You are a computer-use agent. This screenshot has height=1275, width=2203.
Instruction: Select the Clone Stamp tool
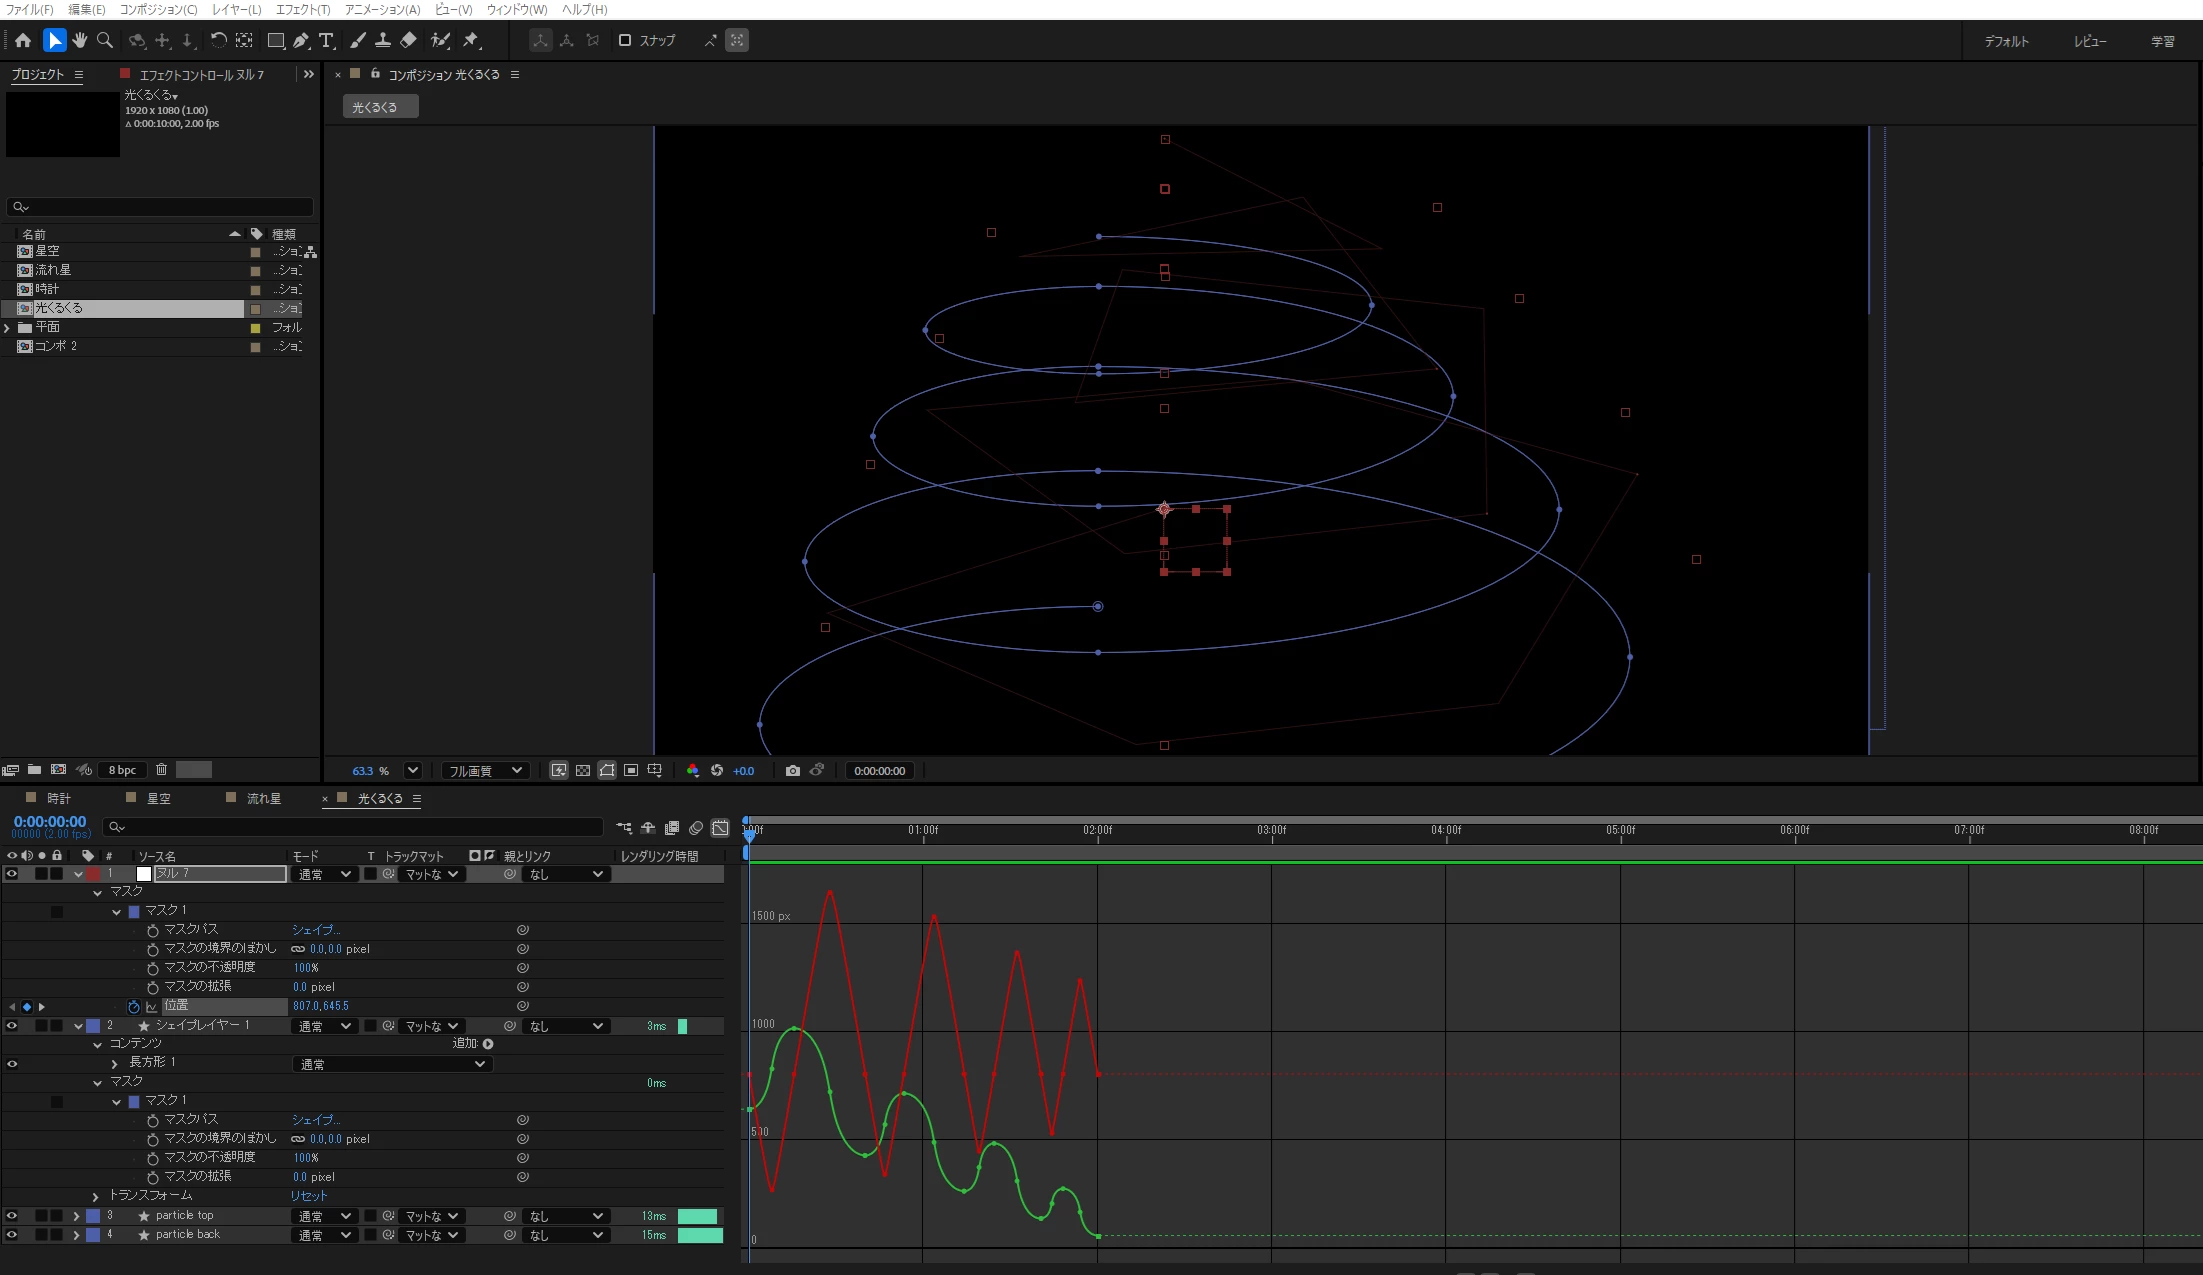coord(382,40)
